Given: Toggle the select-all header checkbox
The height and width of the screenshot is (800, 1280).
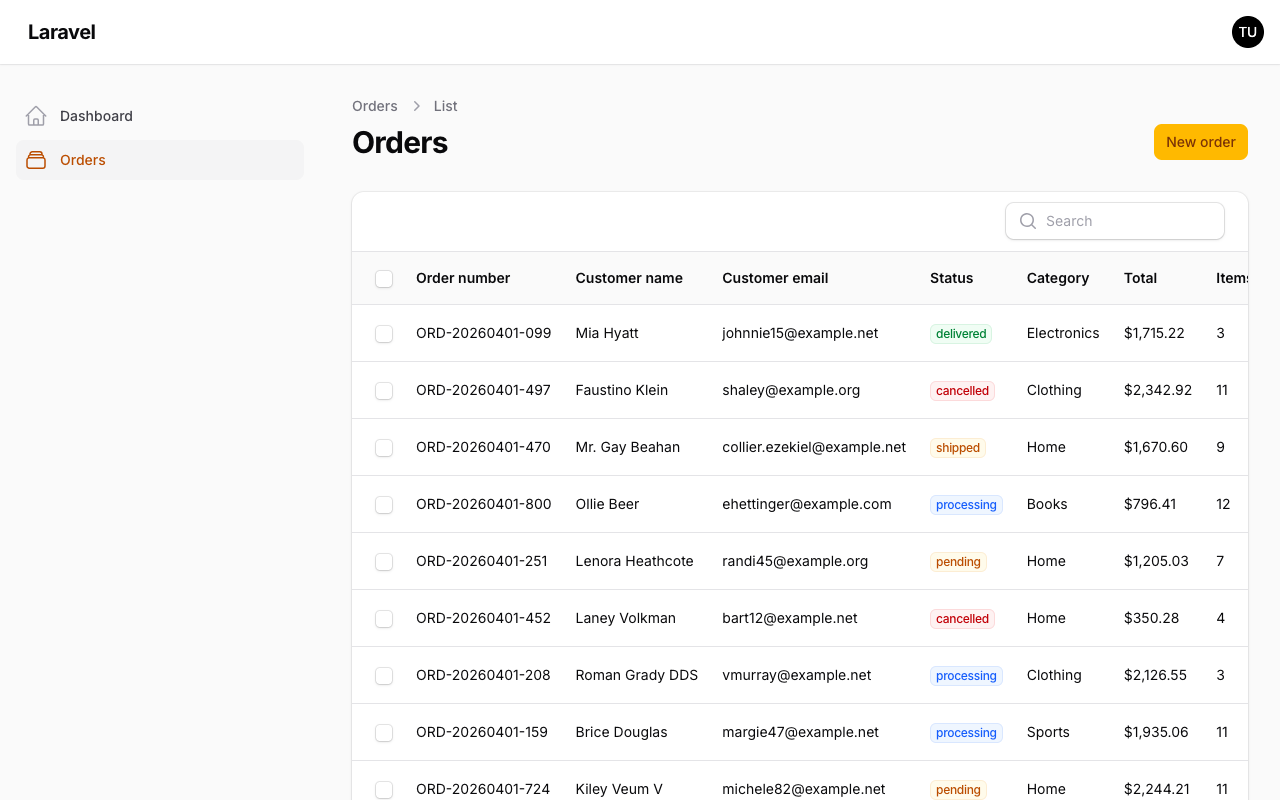Looking at the screenshot, I should pyautogui.click(x=384, y=279).
